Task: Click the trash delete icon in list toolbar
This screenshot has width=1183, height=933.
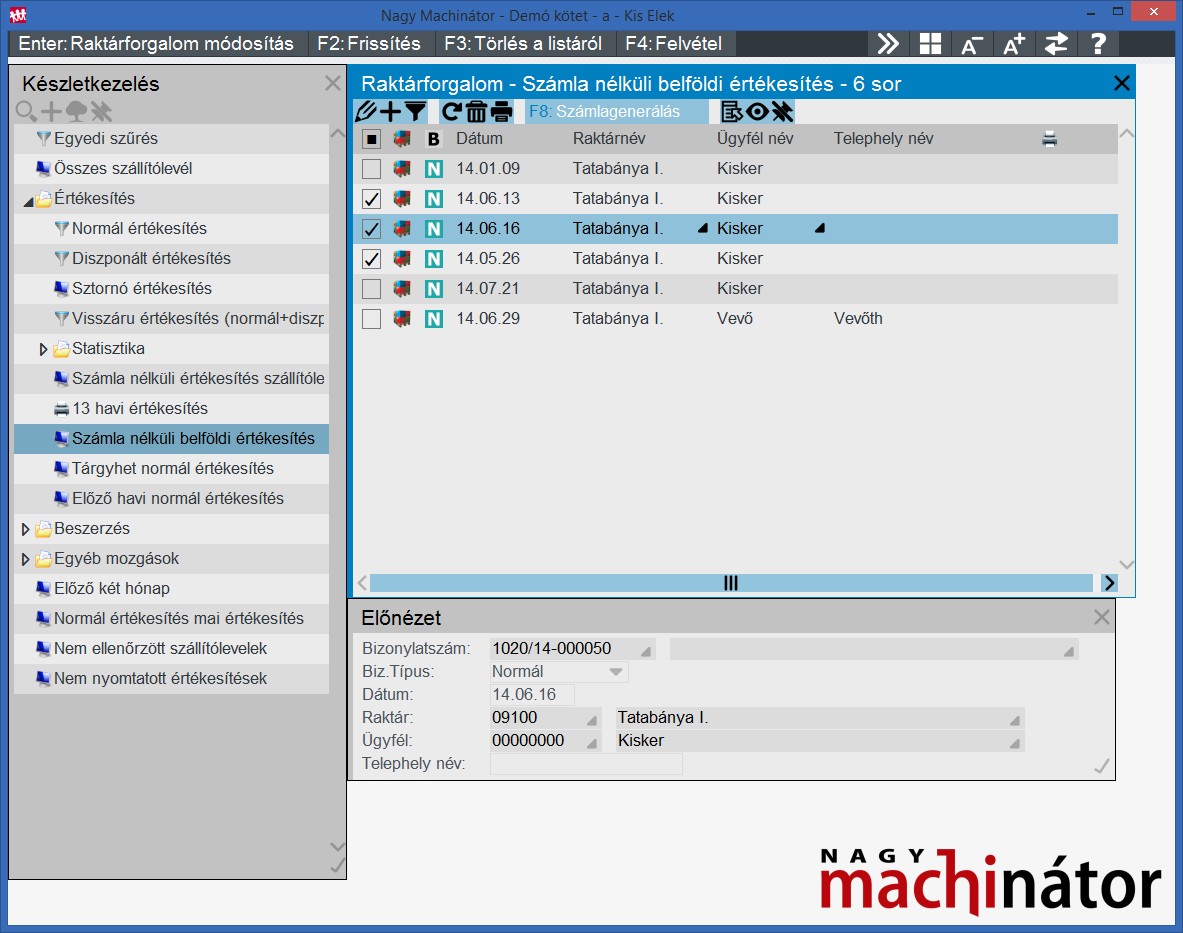Action: [477, 112]
